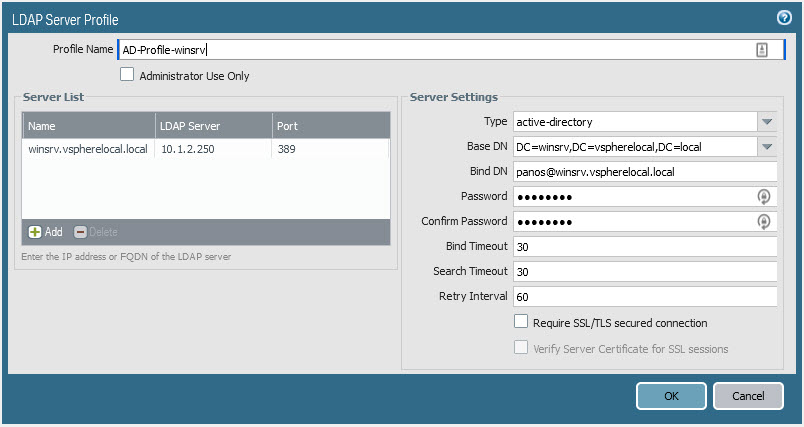Screen dimensions: 804x427
Task: Click the Port column header
Action: coord(330,126)
